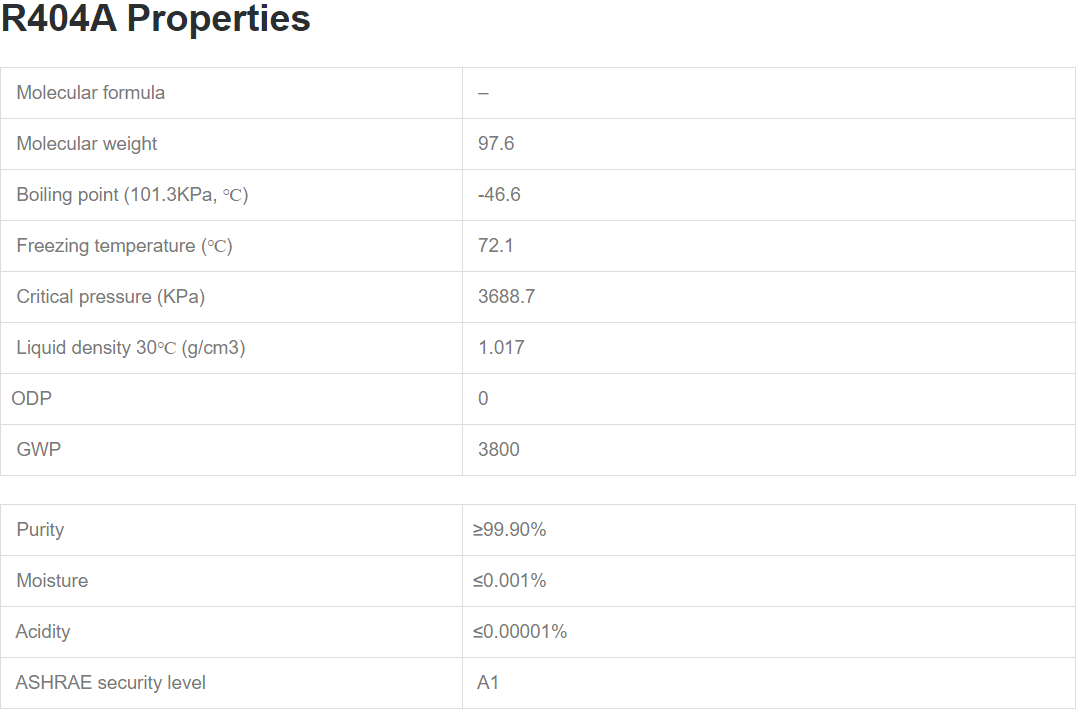
Task: Click the Boiling point row label
Action: (132, 195)
